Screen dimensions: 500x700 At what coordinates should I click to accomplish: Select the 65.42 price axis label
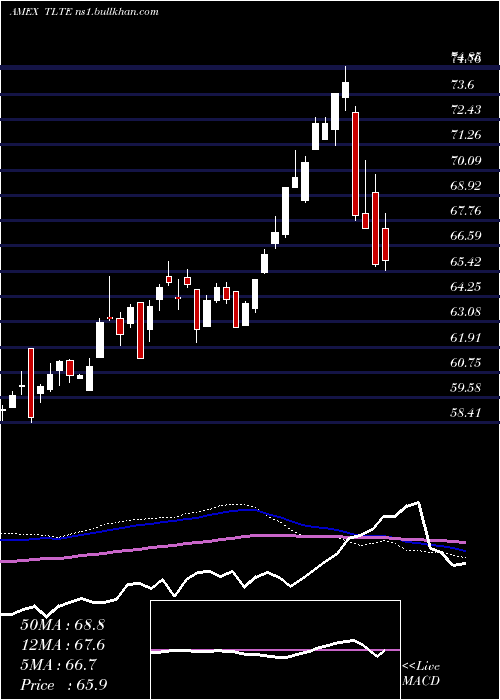coord(466,261)
